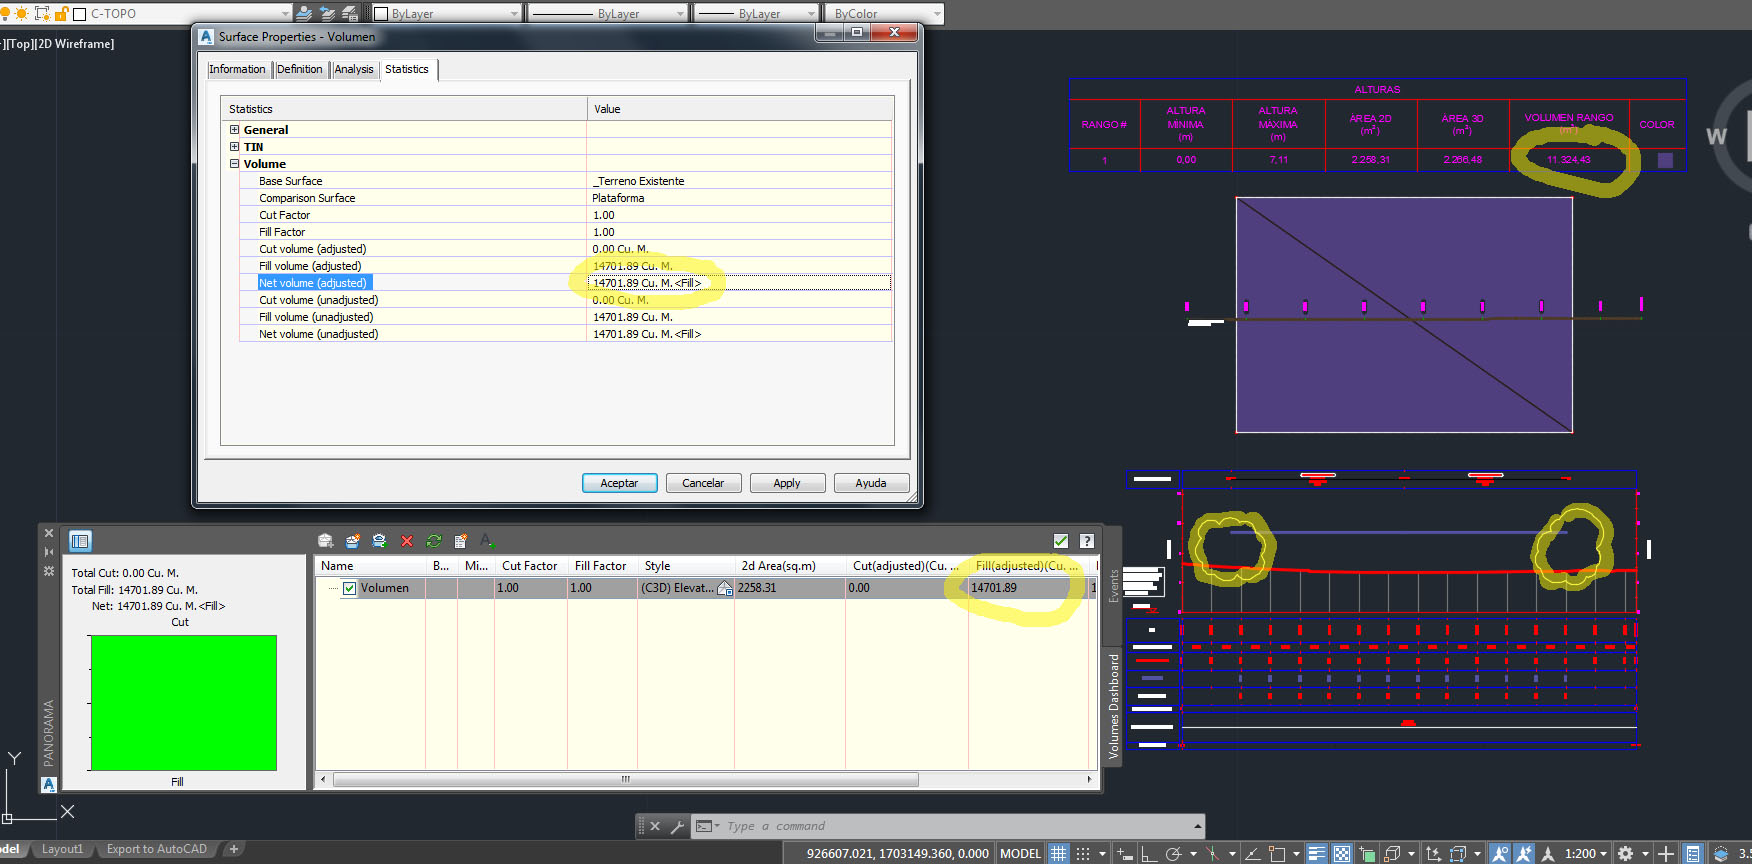Open the C-TOPO layer dropdown

tap(286, 14)
